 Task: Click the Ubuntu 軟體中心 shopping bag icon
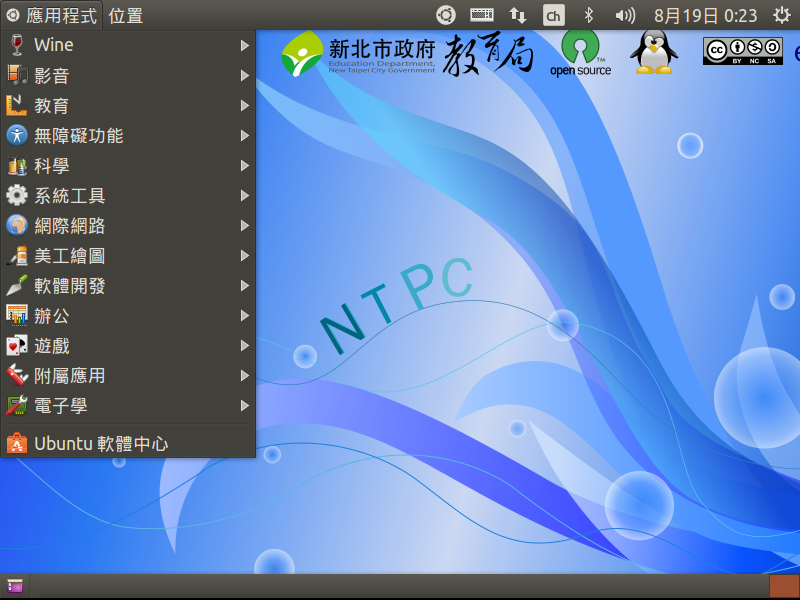click(x=17, y=443)
